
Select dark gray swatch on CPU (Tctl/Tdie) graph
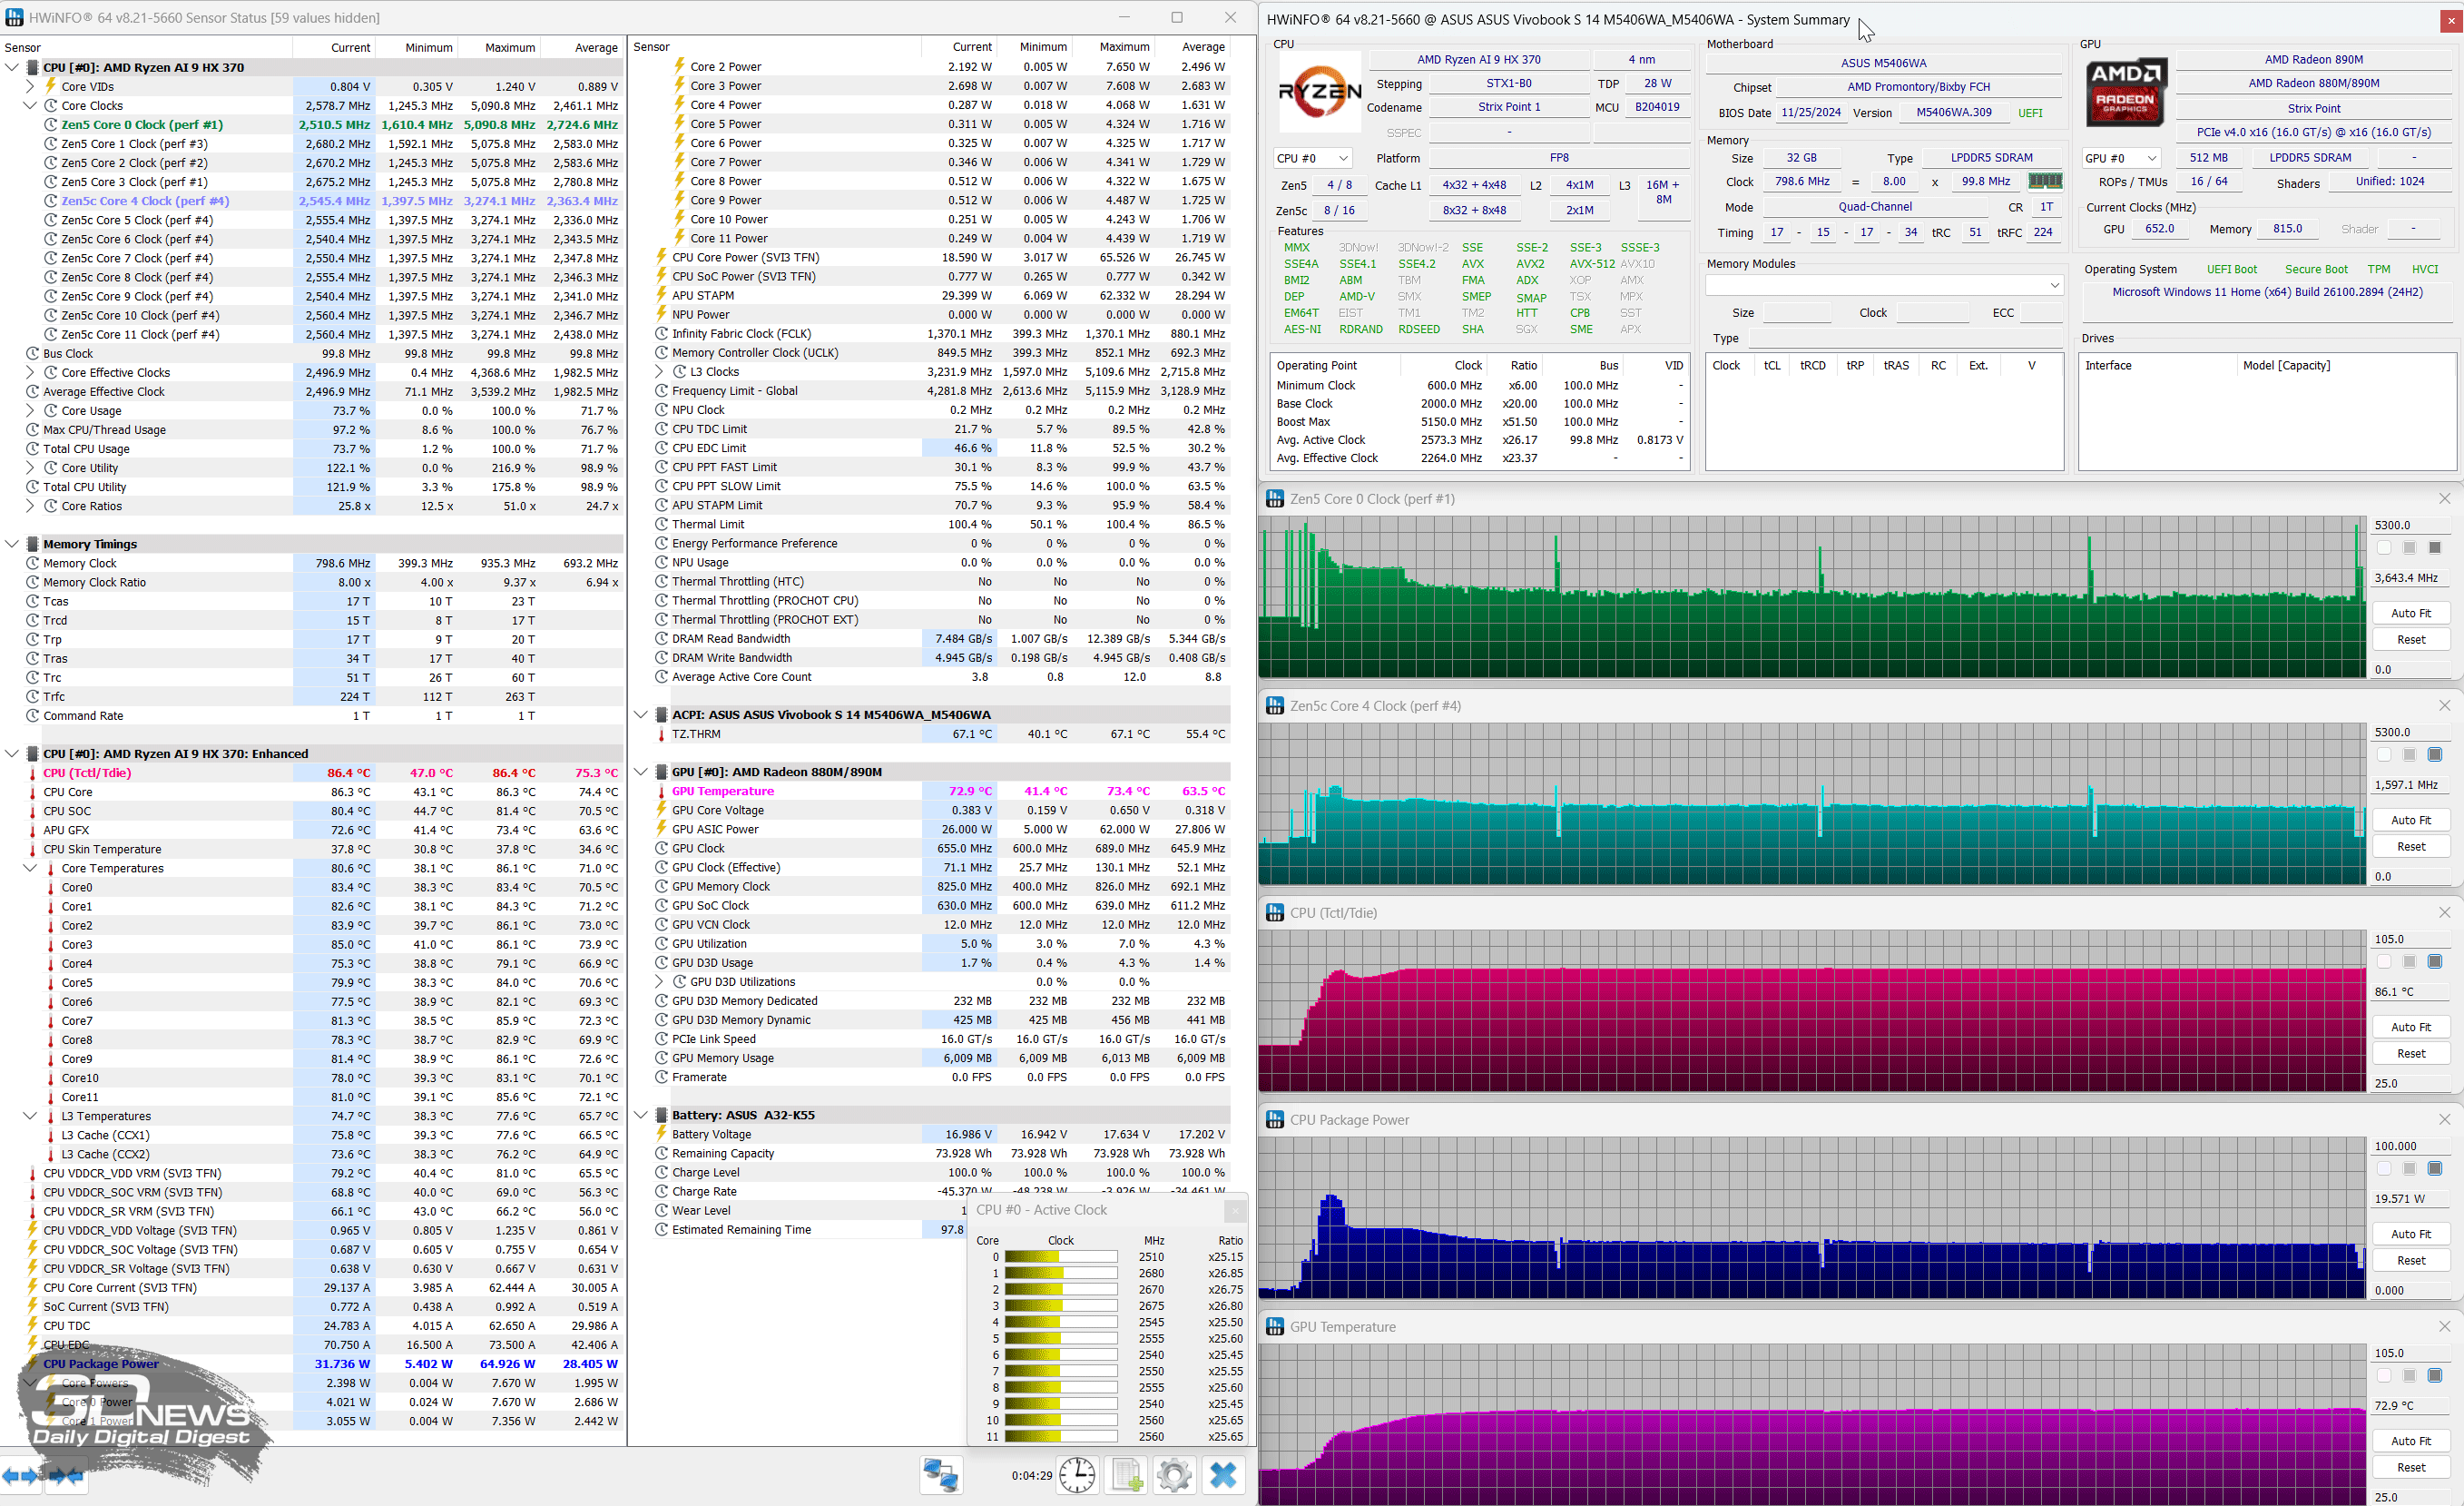[x=2435, y=962]
